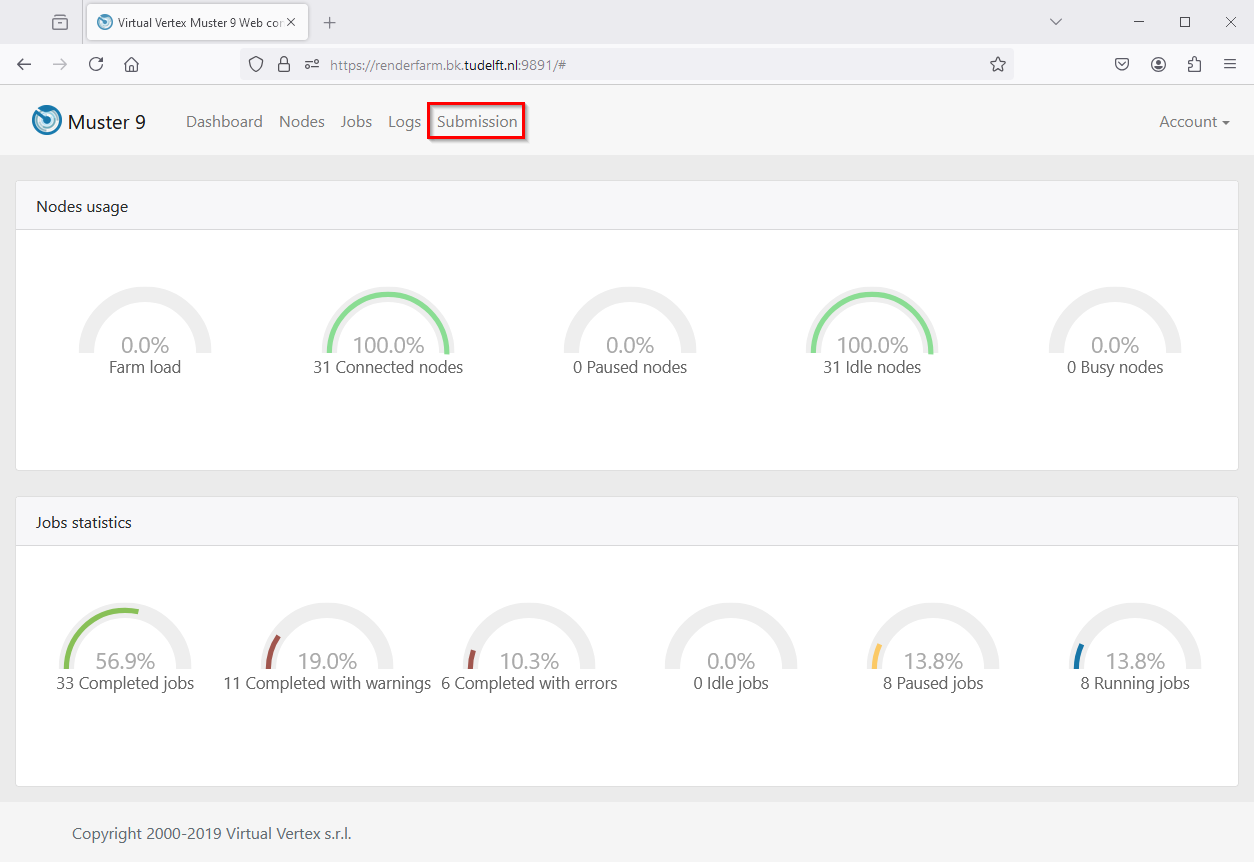Image resolution: width=1254 pixels, height=862 pixels.
Task: Go to the Logs section
Action: pyautogui.click(x=404, y=122)
